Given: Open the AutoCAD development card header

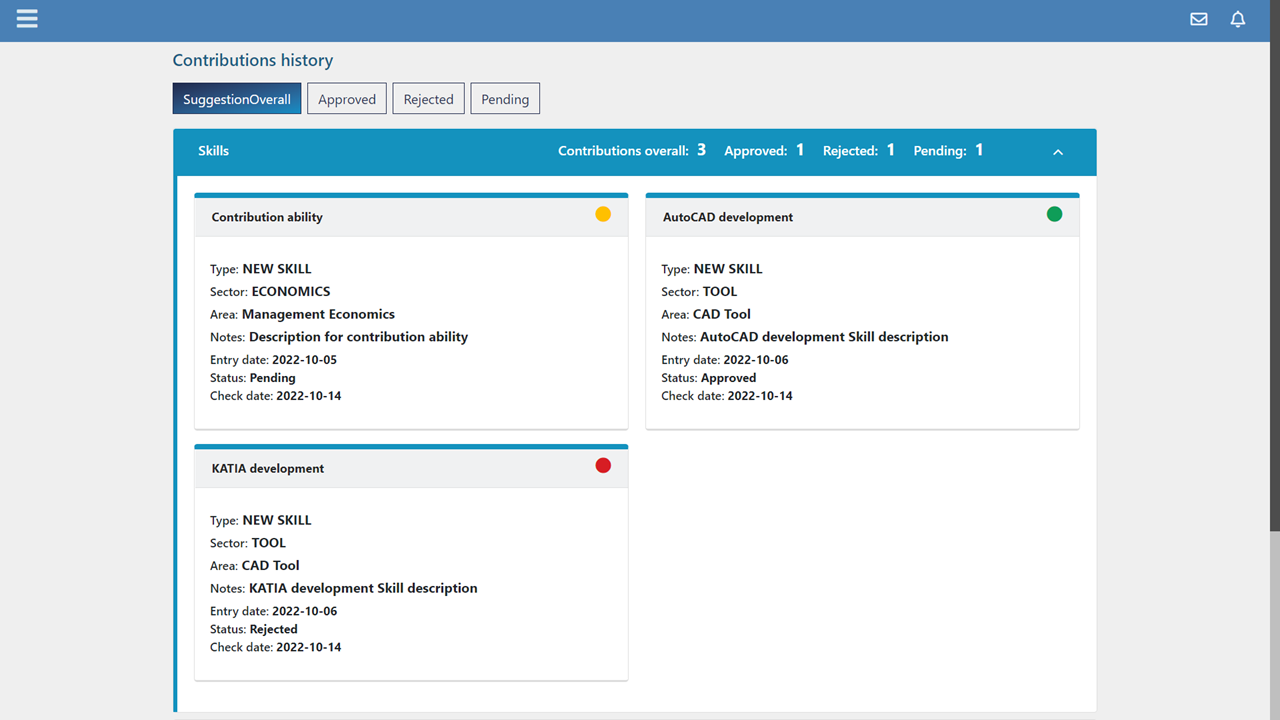Looking at the screenshot, I should [x=728, y=217].
